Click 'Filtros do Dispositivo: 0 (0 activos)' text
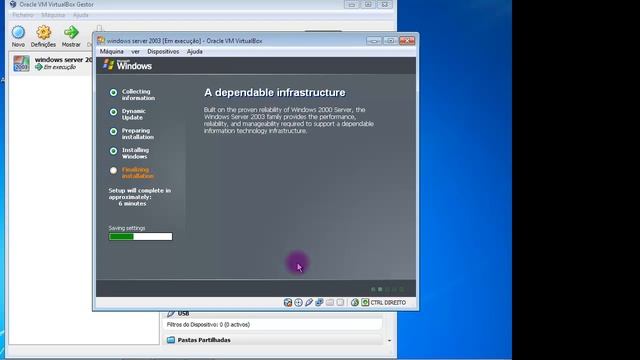The width and height of the screenshot is (640, 360). (208, 324)
